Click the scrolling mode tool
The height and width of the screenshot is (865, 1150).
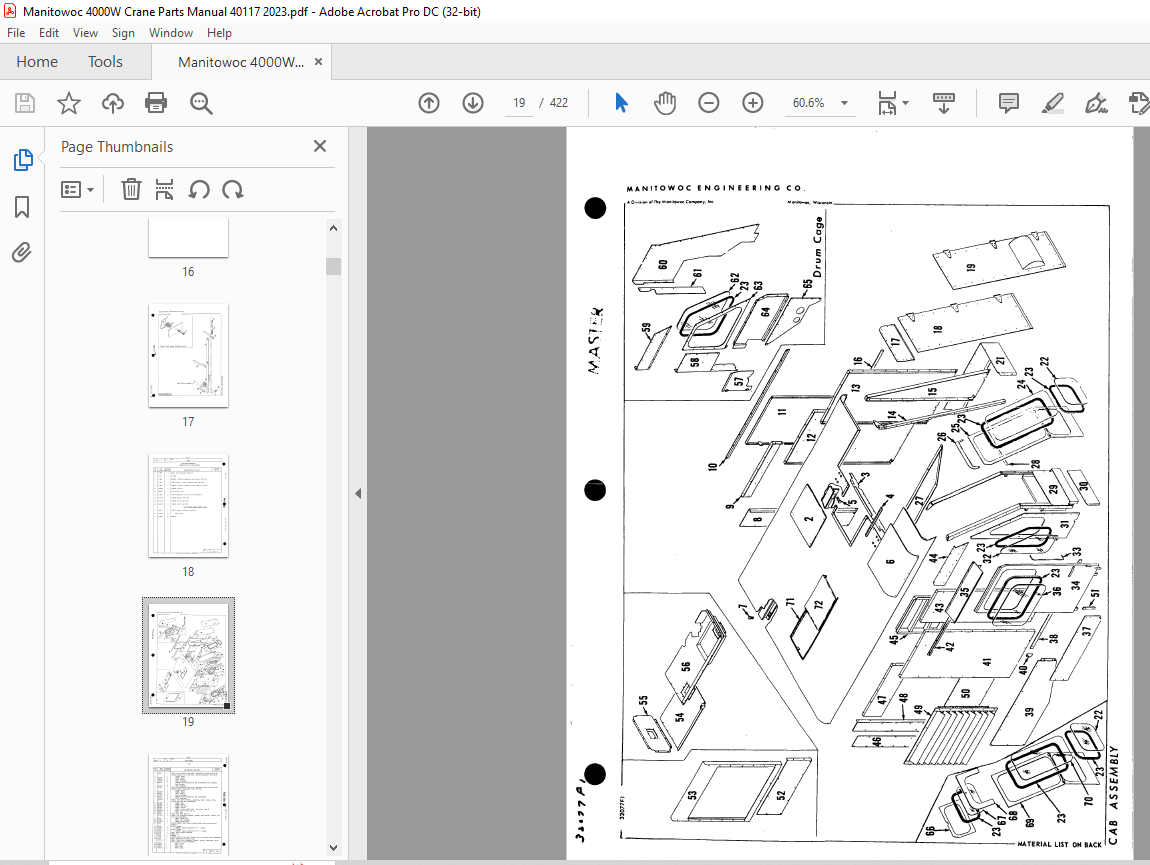[x=943, y=103]
